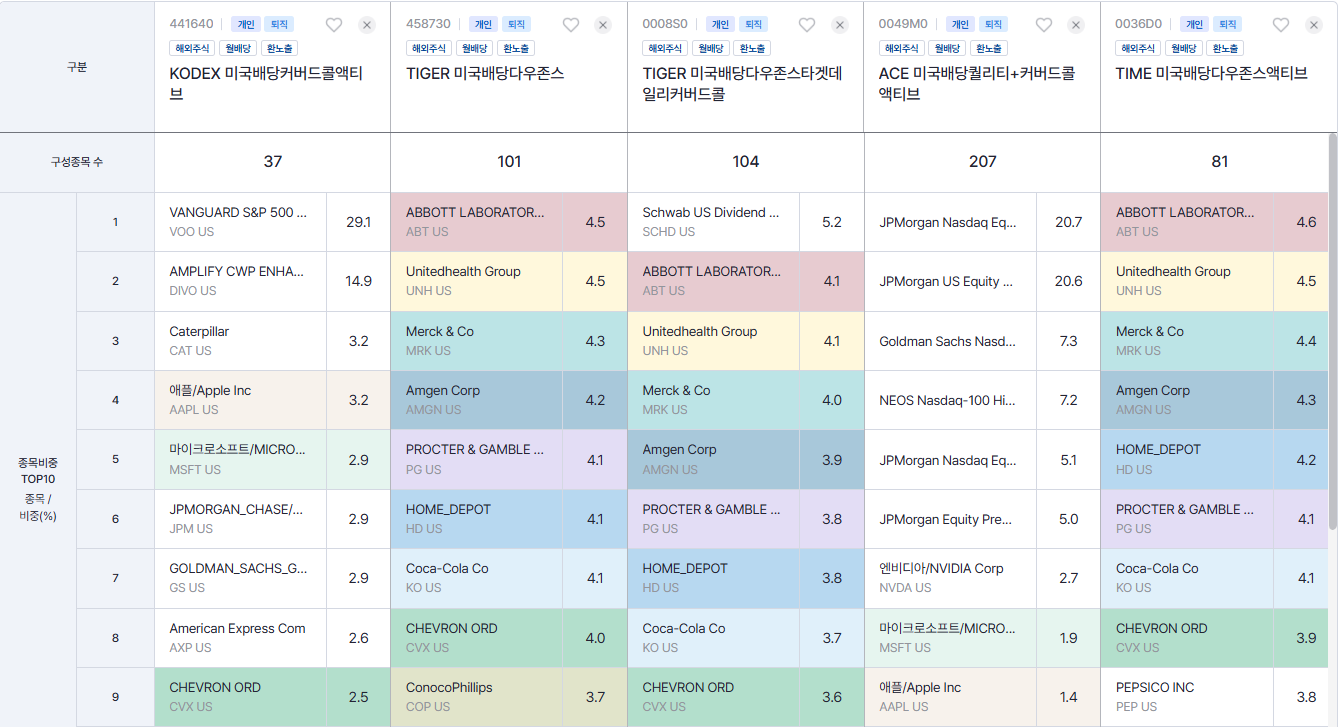Choose the 개인 tag next to 0008S0

(x=720, y=24)
